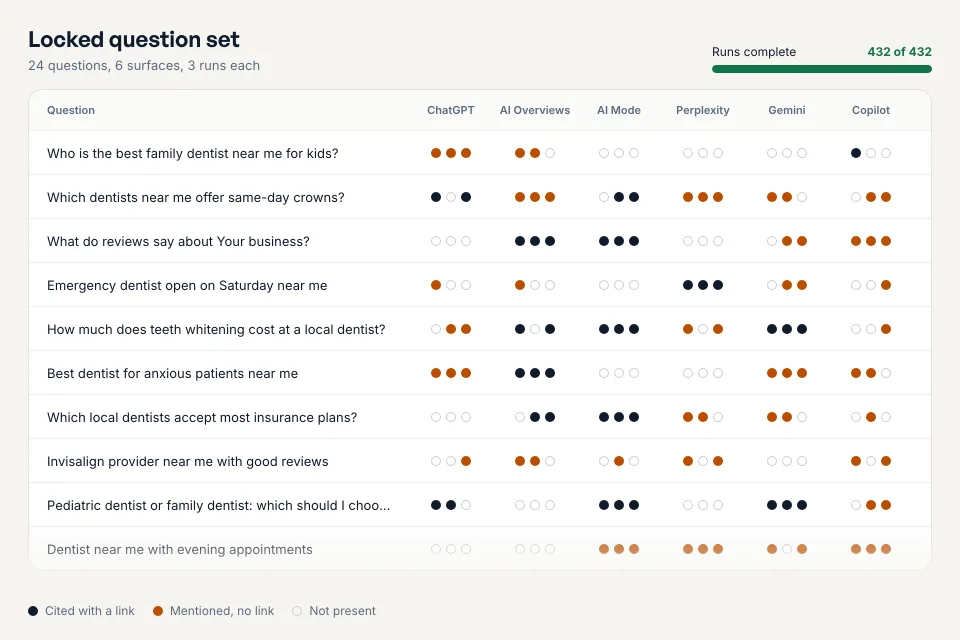
Task: Click the 'Runs complete' label
Action: 754,52
